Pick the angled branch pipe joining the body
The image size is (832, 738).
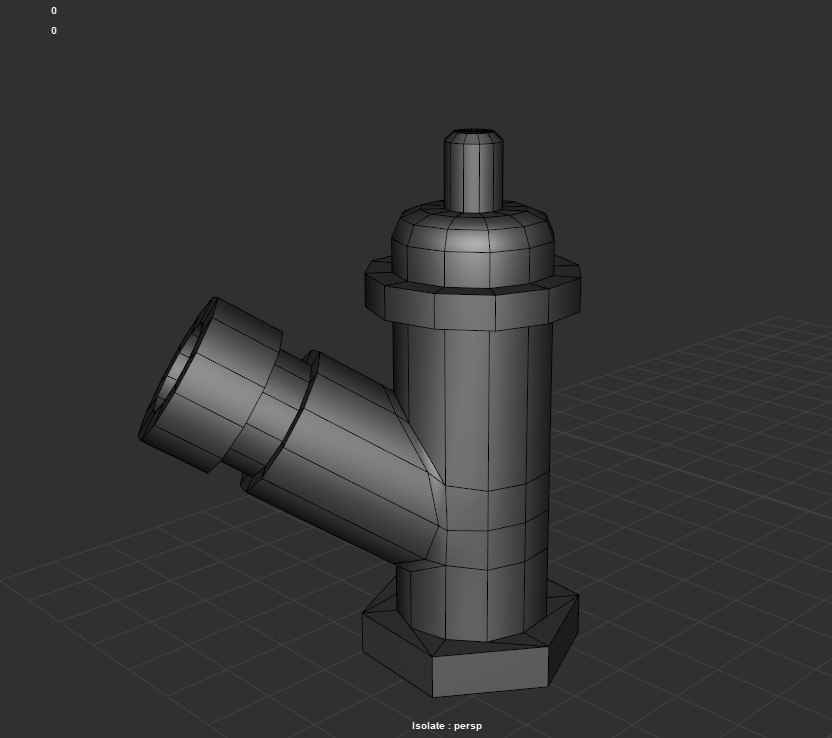click(345, 456)
